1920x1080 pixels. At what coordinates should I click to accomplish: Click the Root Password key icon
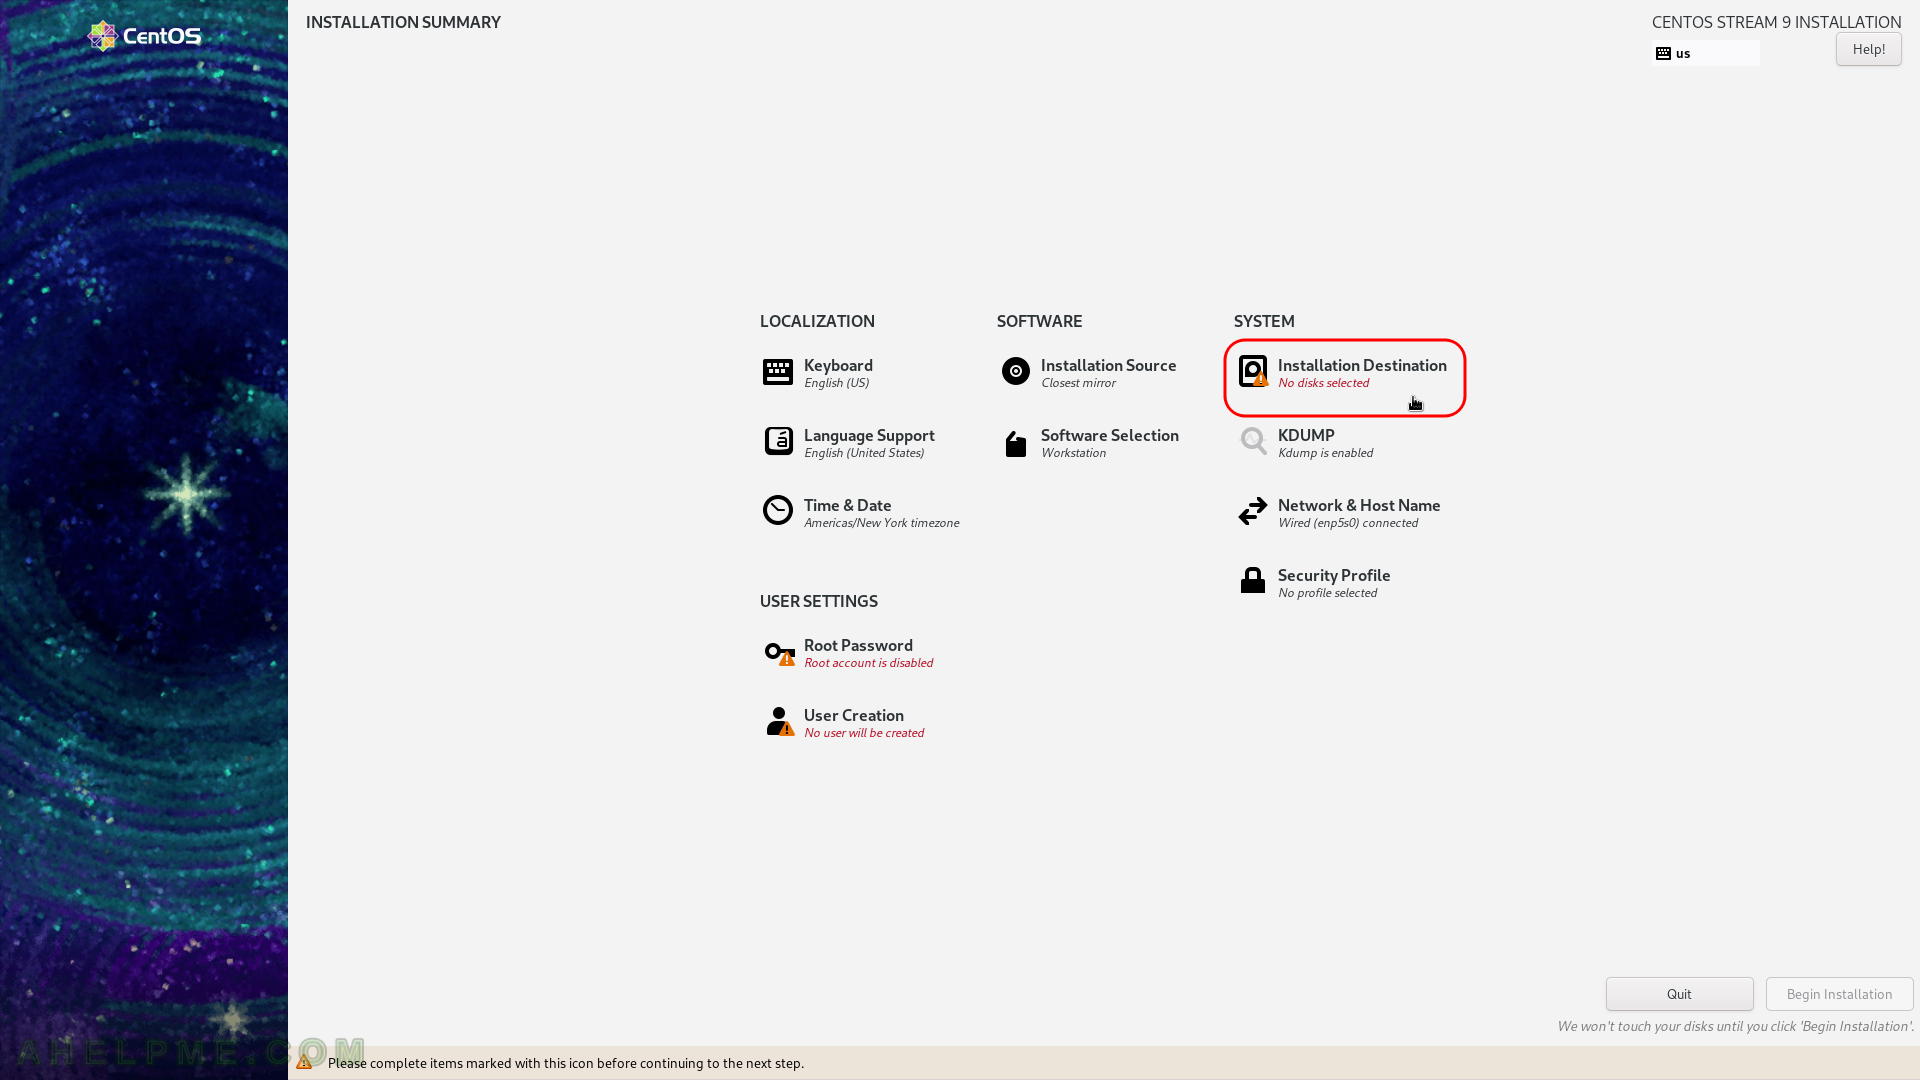click(779, 654)
